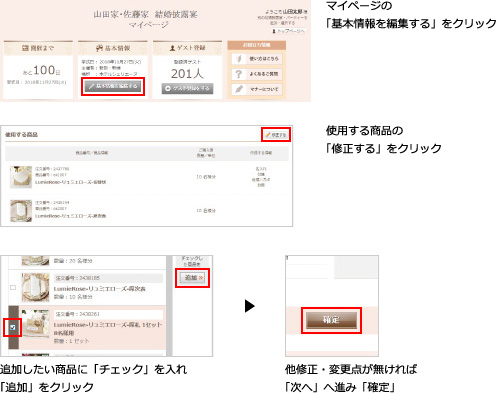Image resolution: width=497 pixels, height=394 pixels.
Task: Click 修正する pencil button in 使用する商品
Action: tap(276, 135)
